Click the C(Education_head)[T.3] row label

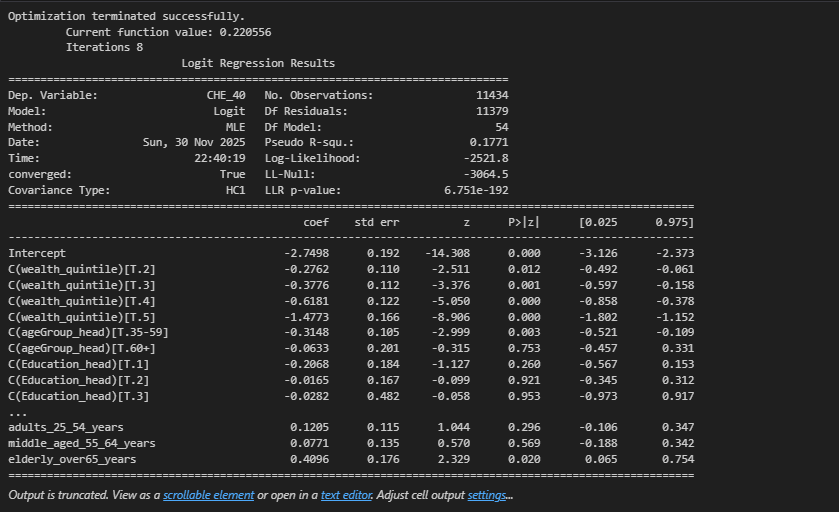coord(82,396)
